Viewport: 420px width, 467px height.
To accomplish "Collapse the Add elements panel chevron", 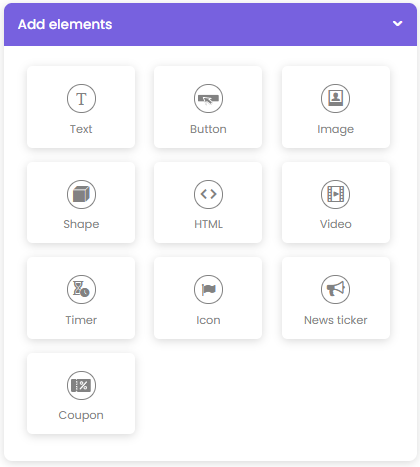I will pyautogui.click(x=397, y=24).
